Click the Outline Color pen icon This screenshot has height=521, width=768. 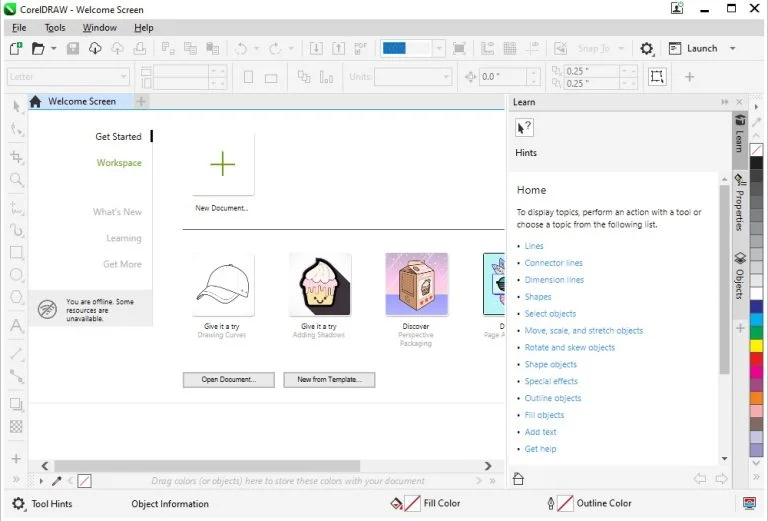(551, 503)
